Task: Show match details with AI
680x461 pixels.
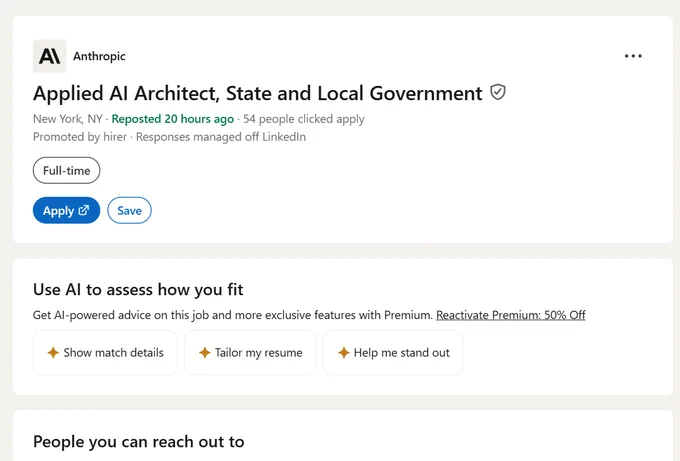Action: 105,353
